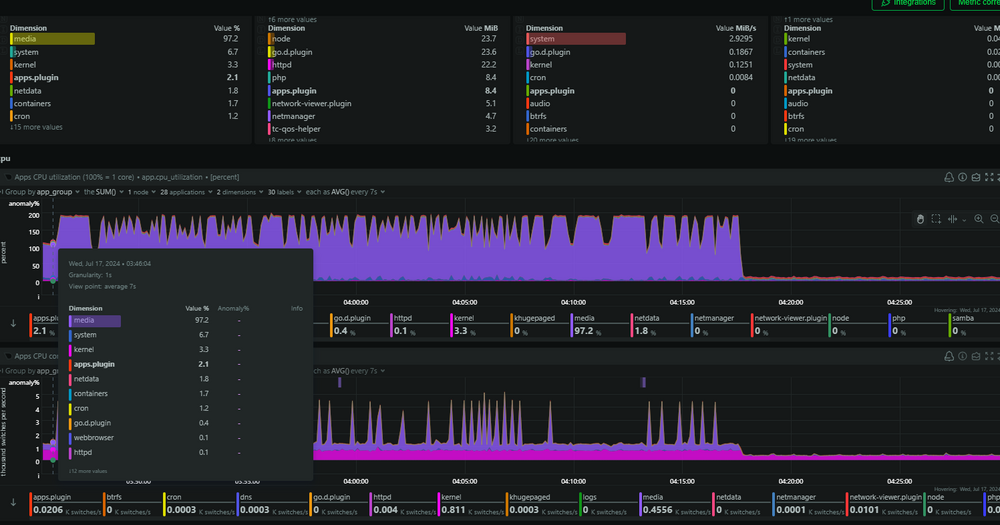The height and width of the screenshot is (525, 1000).
Task: Click the zoom out magnifier on CPU chart
Action: pyautogui.click(x=994, y=219)
